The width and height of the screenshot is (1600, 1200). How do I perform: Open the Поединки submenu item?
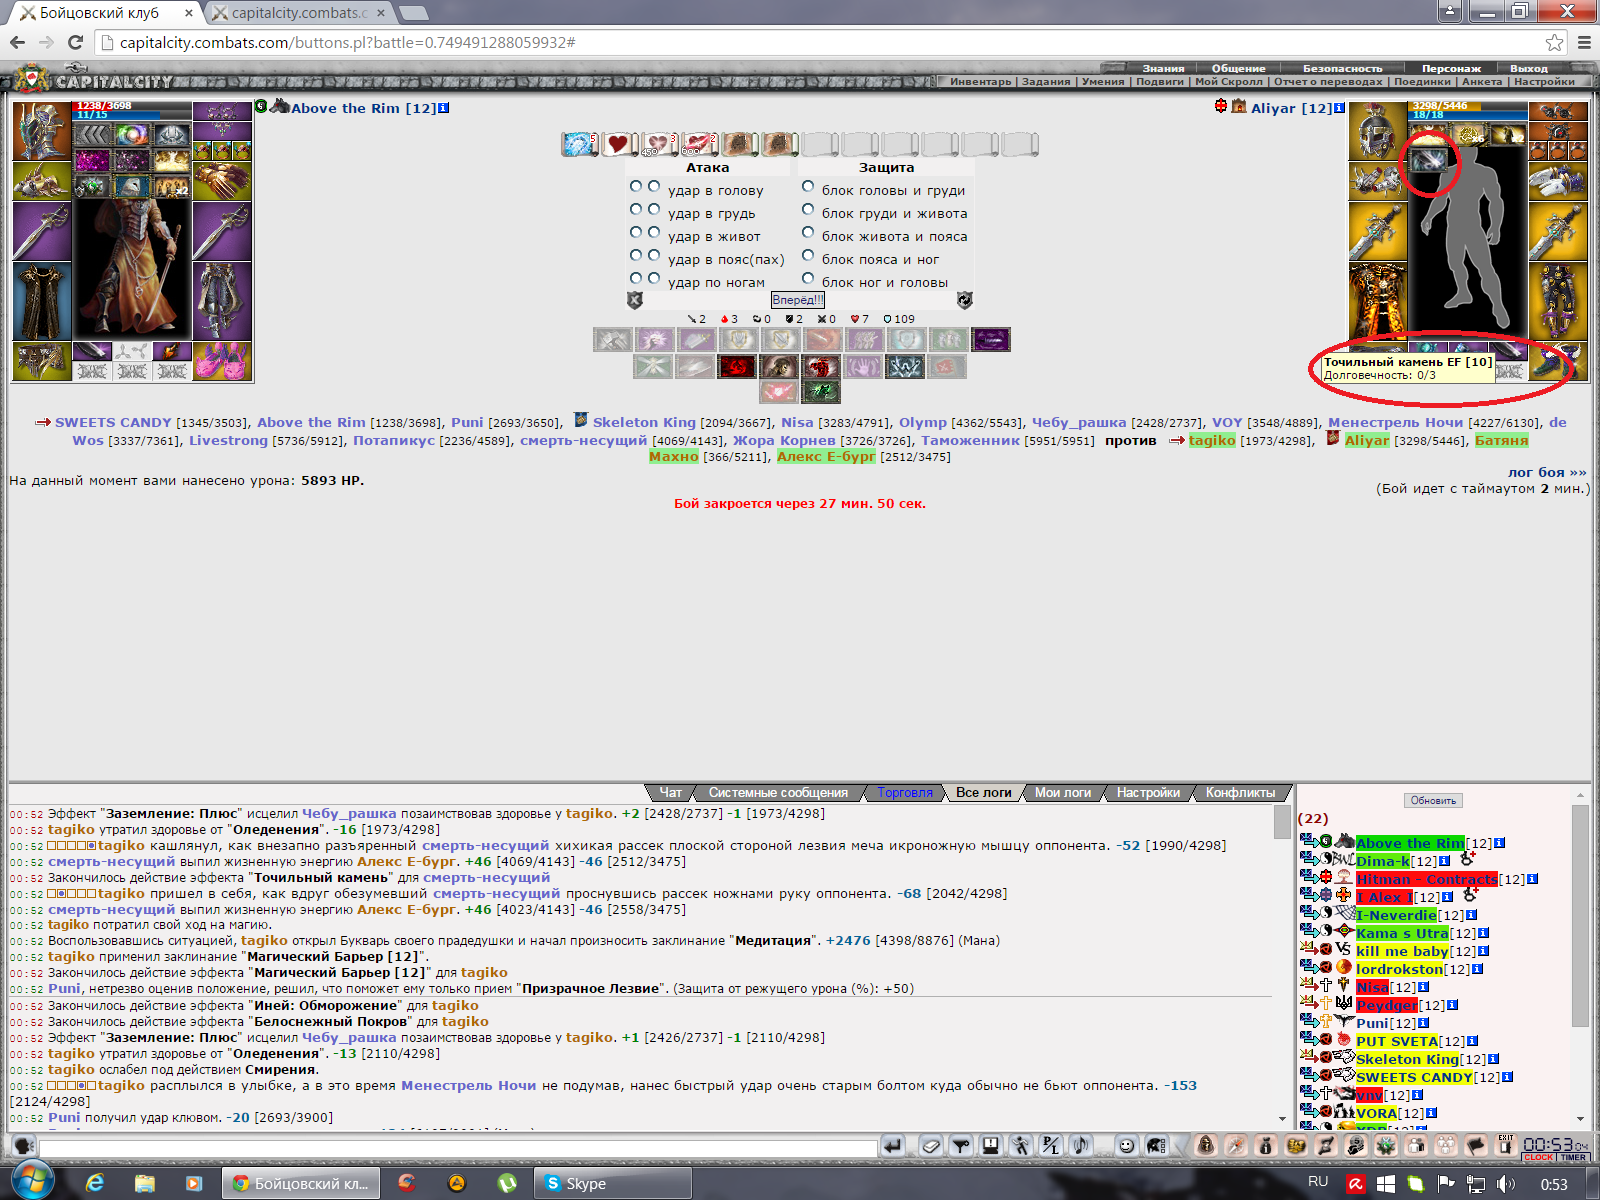coord(1422,82)
